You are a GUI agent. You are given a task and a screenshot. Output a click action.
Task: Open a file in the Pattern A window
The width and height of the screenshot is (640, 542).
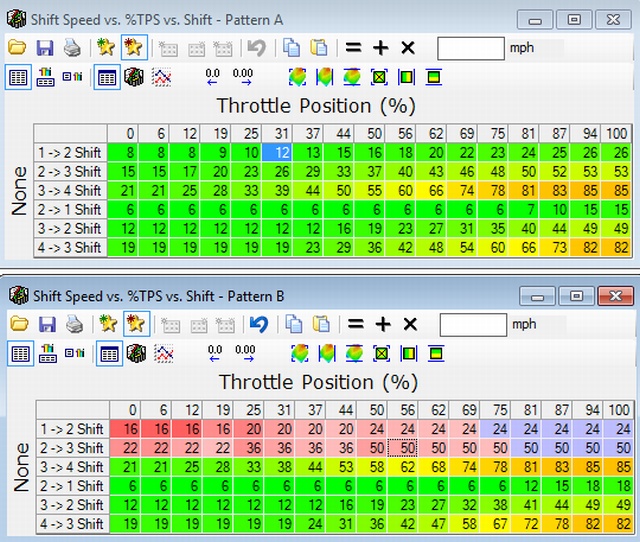tap(17, 47)
